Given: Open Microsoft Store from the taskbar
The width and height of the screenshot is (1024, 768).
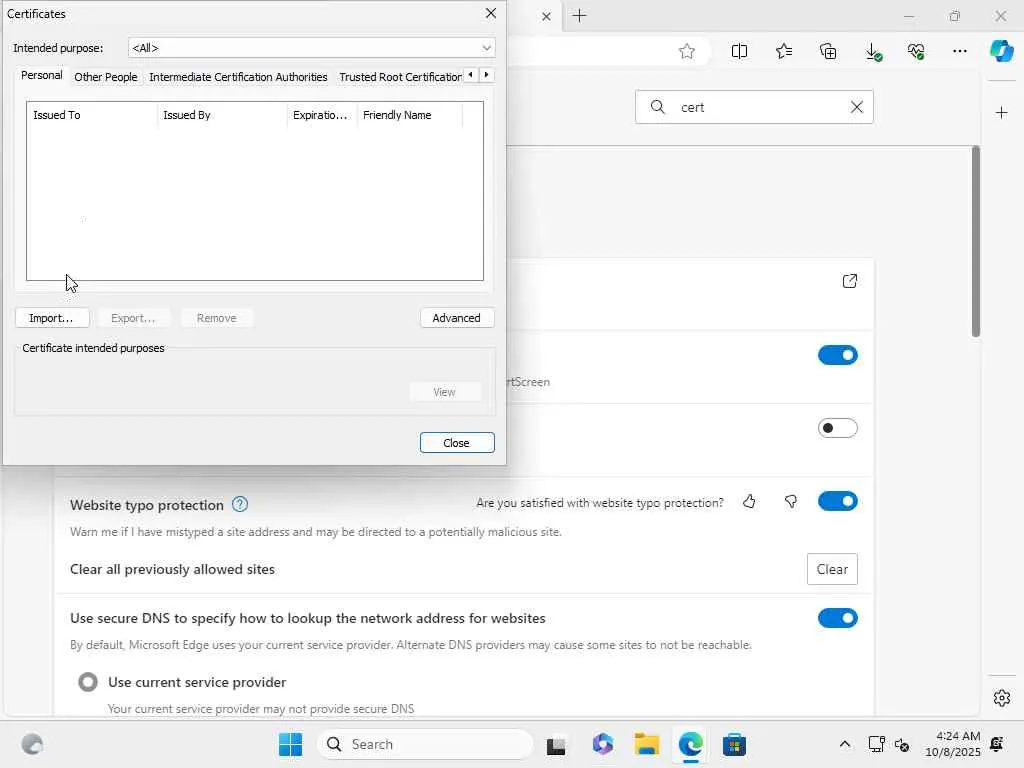Looking at the screenshot, I should click(734, 744).
